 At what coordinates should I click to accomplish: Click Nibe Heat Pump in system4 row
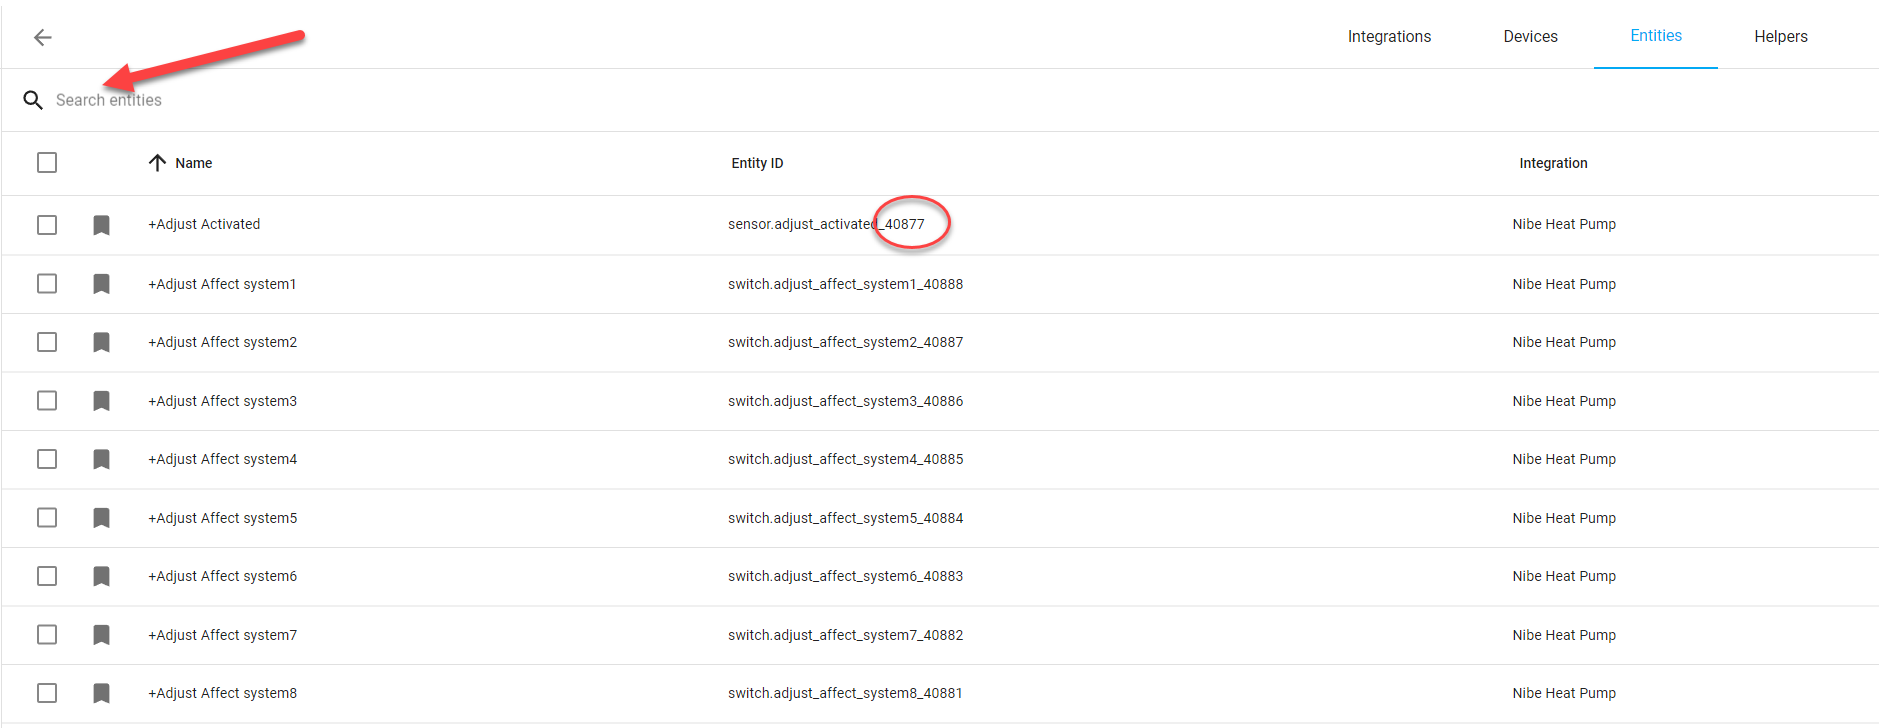click(1564, 459)
